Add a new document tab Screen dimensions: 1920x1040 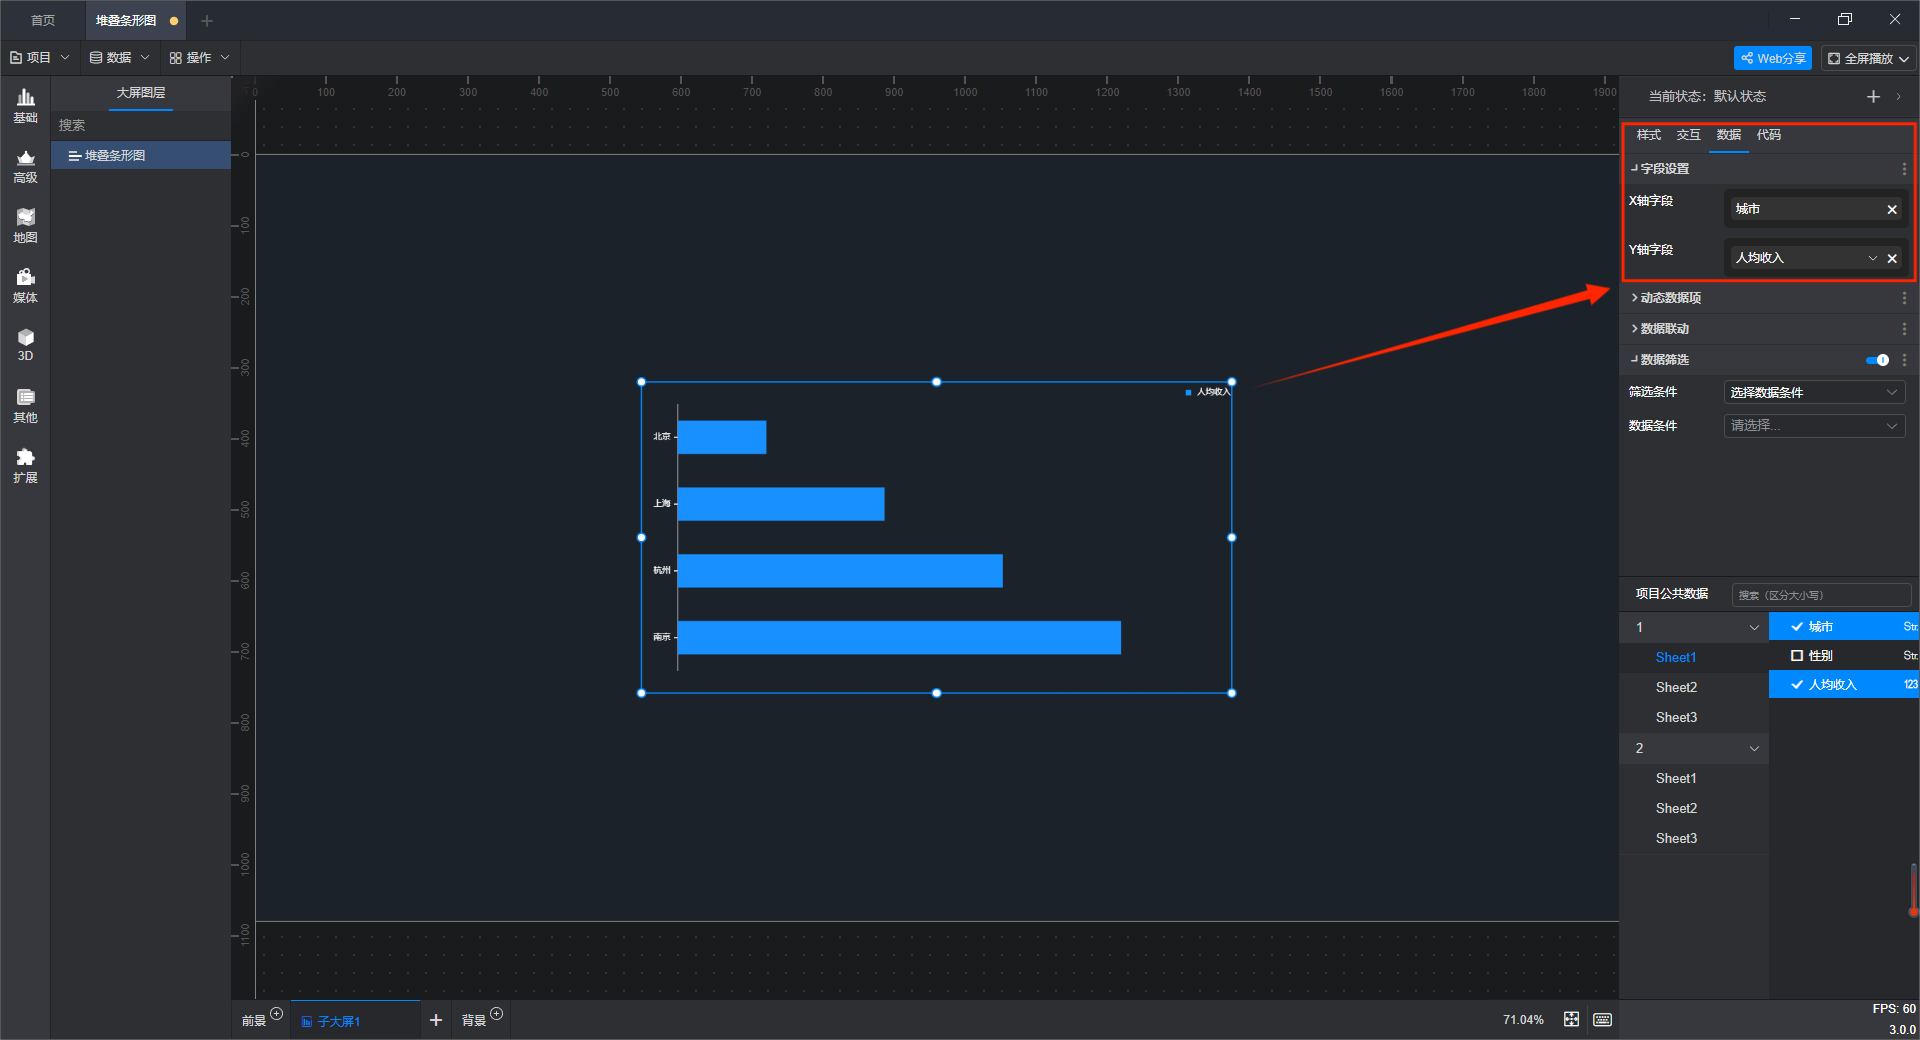pyautogui.click(x=207, y=20)
